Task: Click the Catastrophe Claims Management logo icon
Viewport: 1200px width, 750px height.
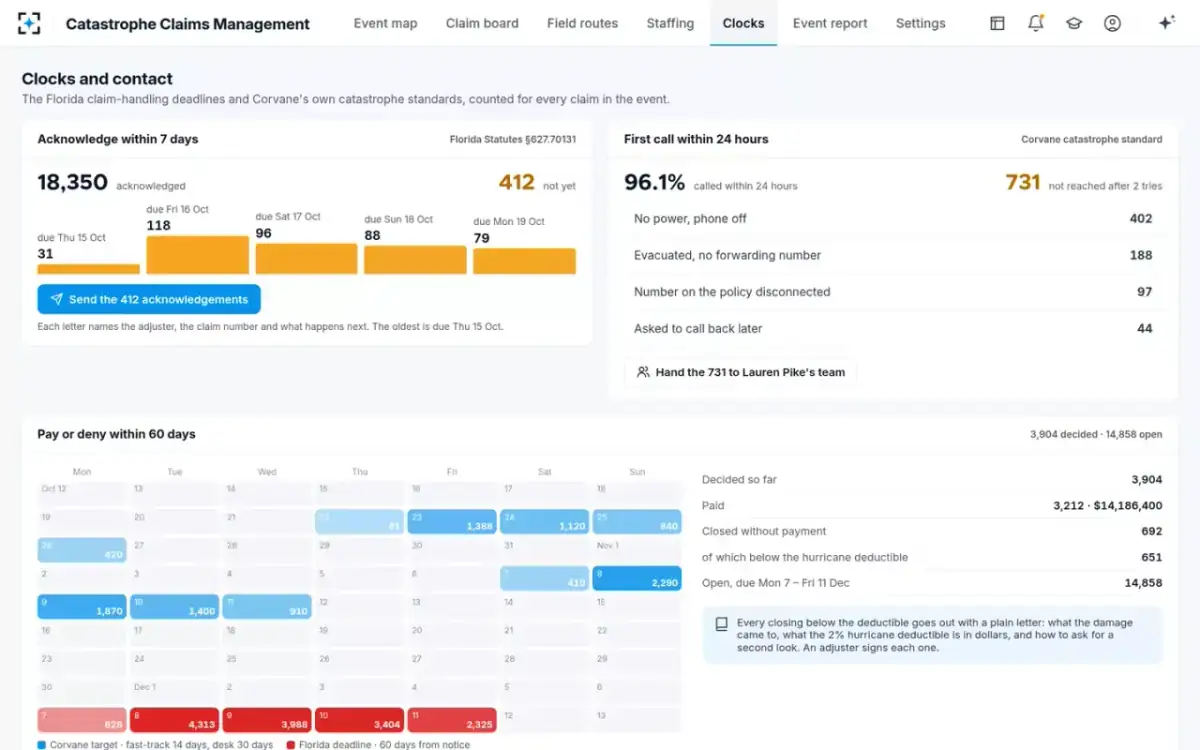Action: point(30,23)
